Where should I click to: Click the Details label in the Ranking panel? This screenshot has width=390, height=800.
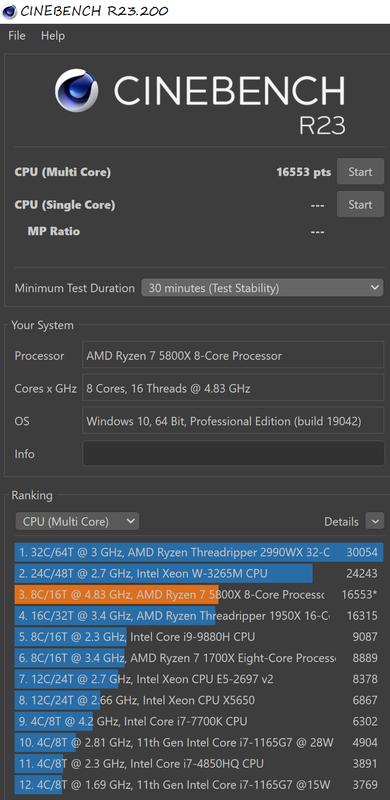[341, 521]
